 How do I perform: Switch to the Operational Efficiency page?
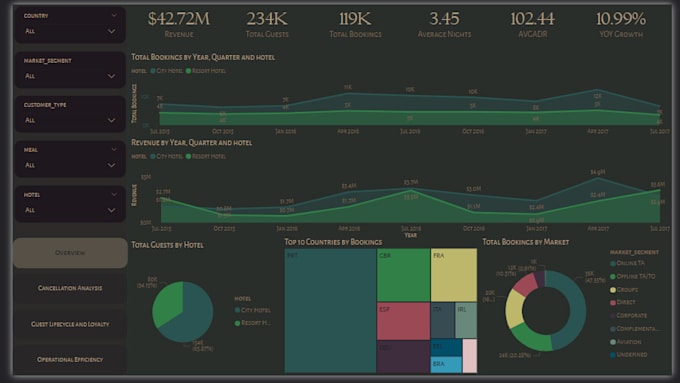coord(70,360)
